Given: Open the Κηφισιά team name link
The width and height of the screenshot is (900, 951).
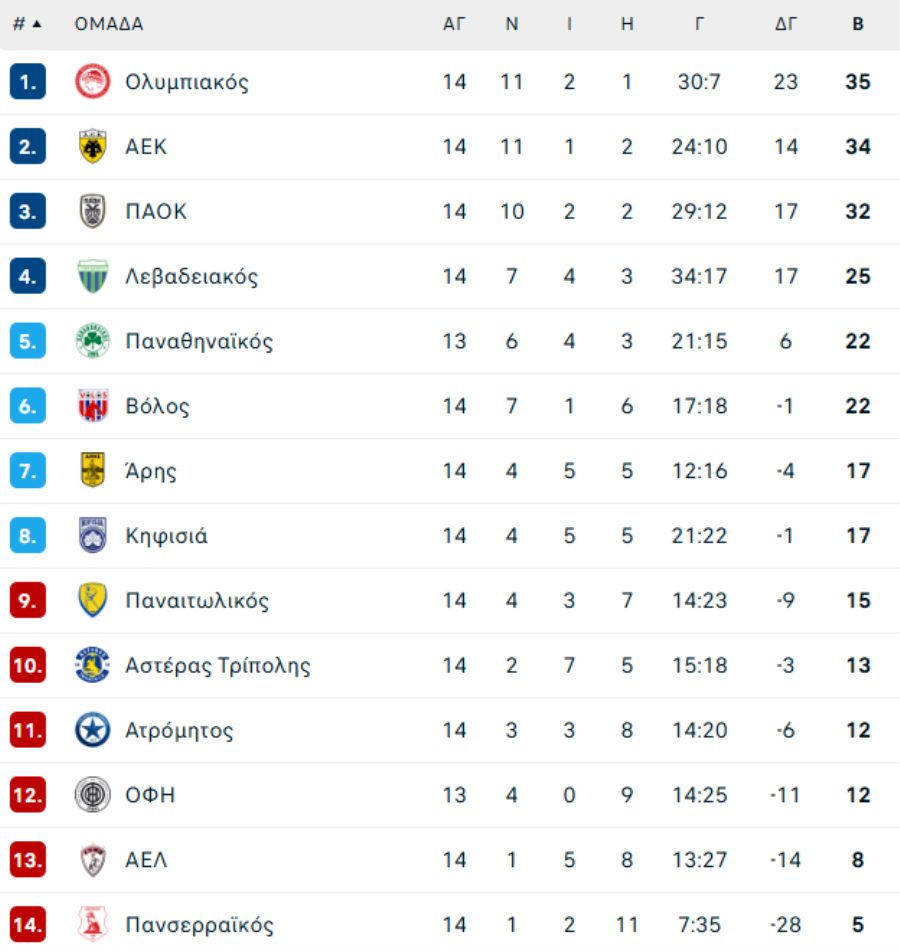Looking at the screenshot, I should [x=167, y=536].
